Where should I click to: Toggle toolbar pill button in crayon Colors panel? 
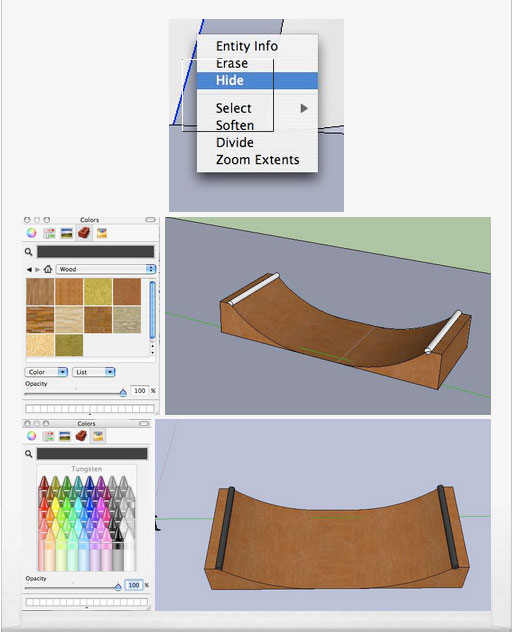point(144,424)
